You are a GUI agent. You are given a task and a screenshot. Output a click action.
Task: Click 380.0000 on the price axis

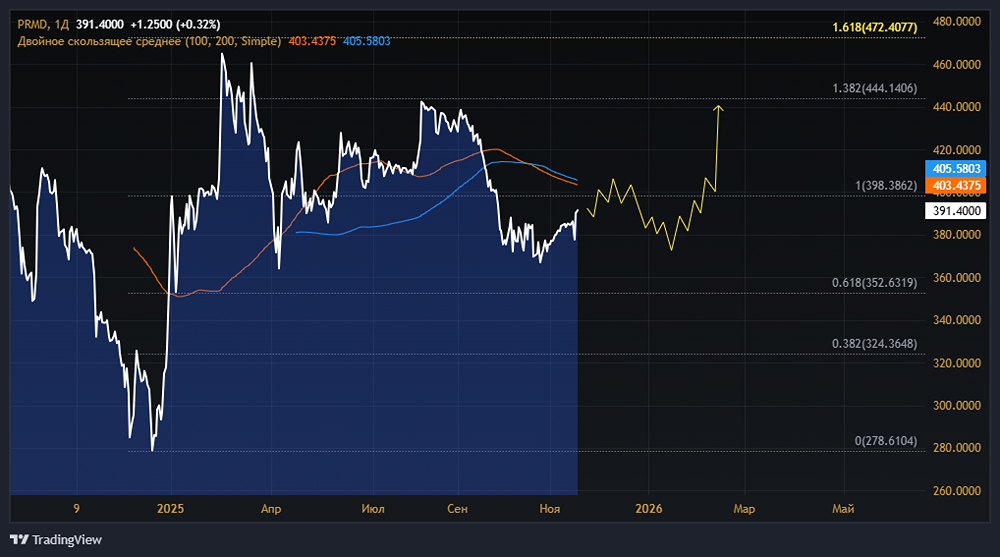pyautogui.click(x=957, y=235)
